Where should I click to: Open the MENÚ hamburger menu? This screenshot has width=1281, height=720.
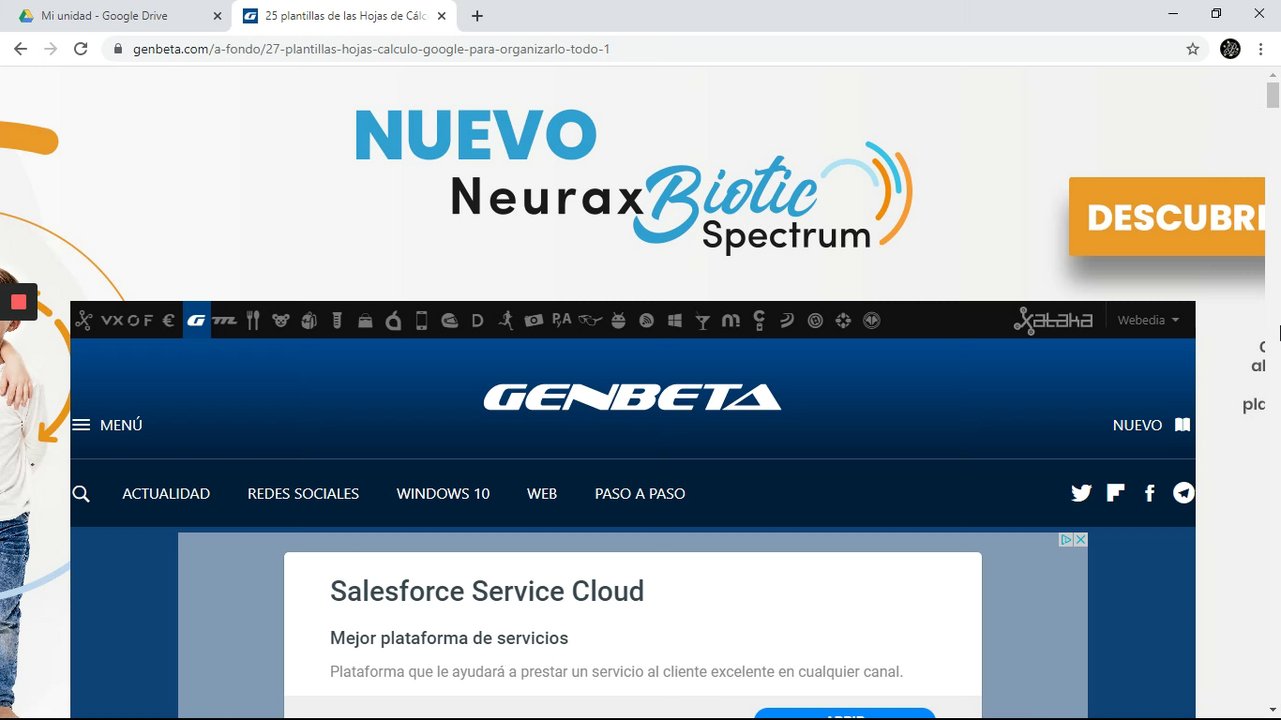[107, 425]
